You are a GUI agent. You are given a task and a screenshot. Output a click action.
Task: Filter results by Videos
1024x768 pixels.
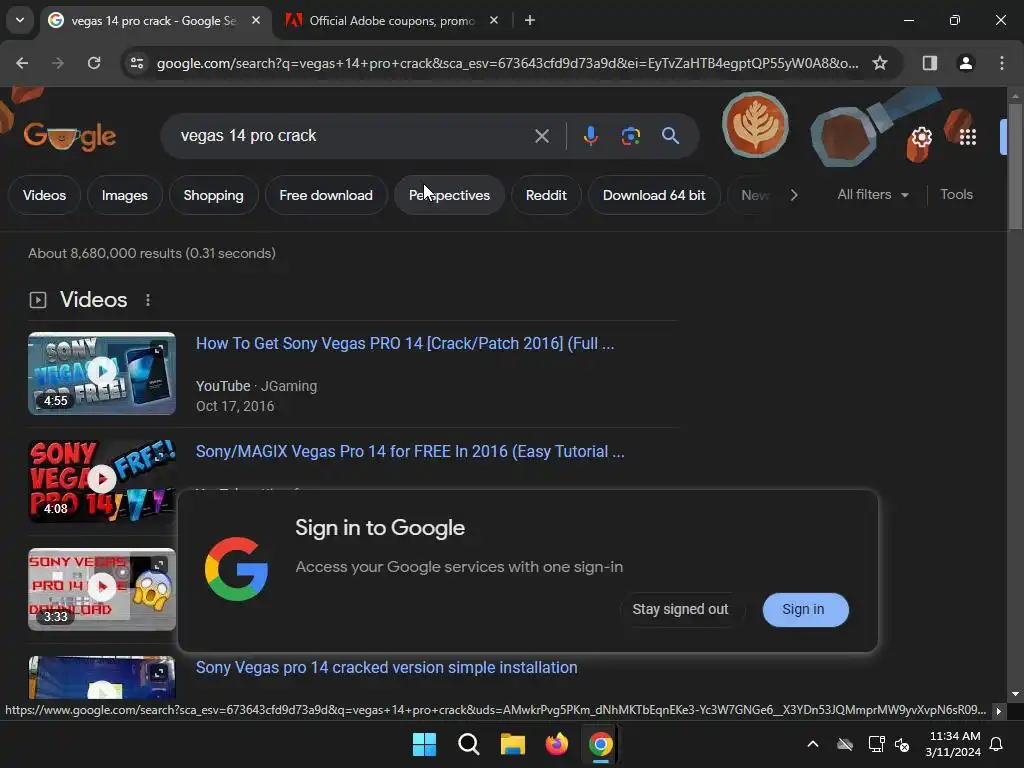44,195
